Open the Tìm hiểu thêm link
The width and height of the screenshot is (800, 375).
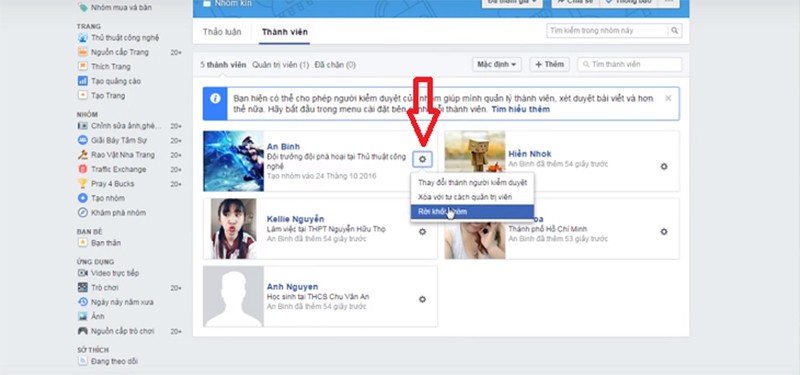(520, 109)
